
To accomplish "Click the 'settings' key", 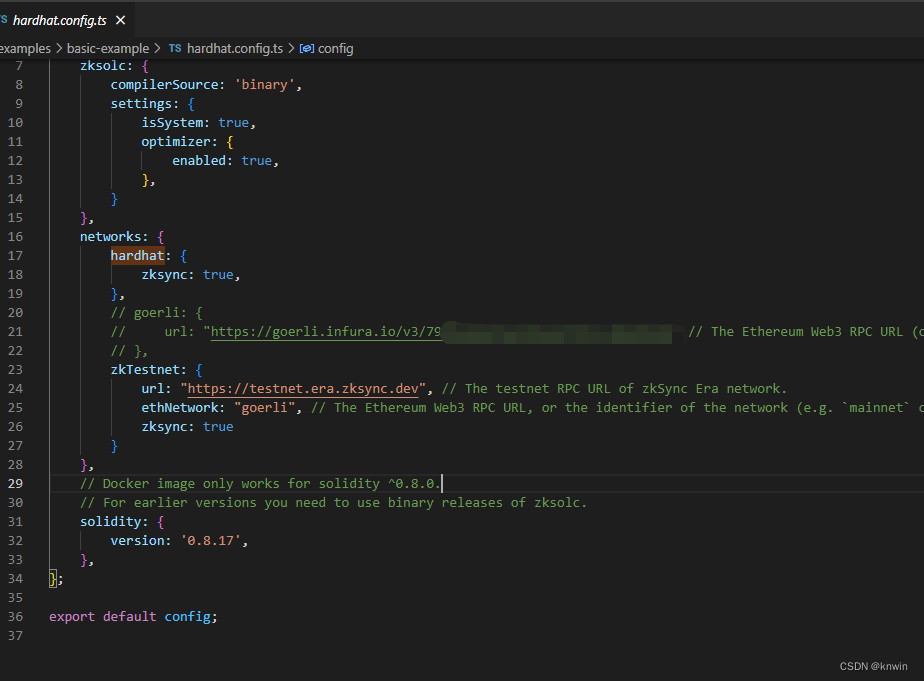I will click(x=141, y=104).
